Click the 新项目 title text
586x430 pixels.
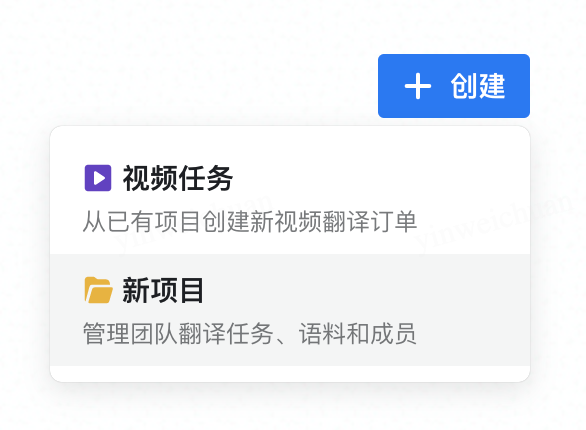[163, 290]
